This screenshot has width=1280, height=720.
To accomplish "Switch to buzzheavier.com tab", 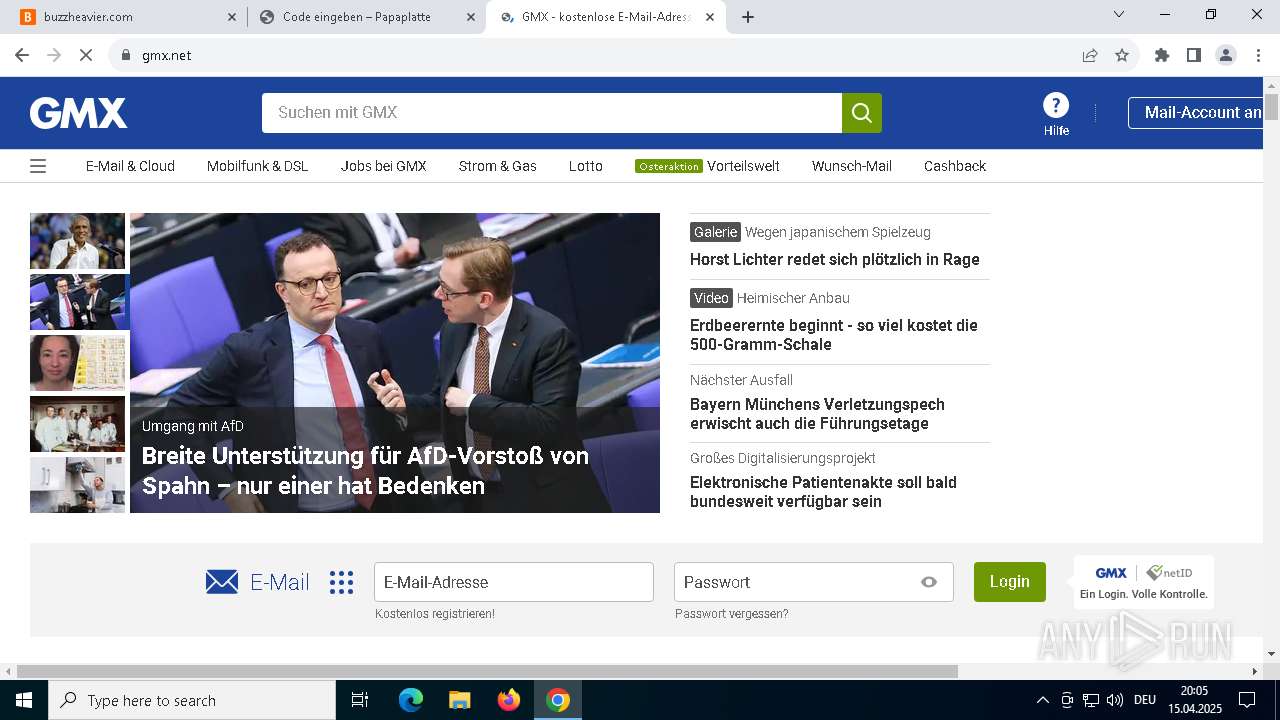I will click(x=126, y=17).
